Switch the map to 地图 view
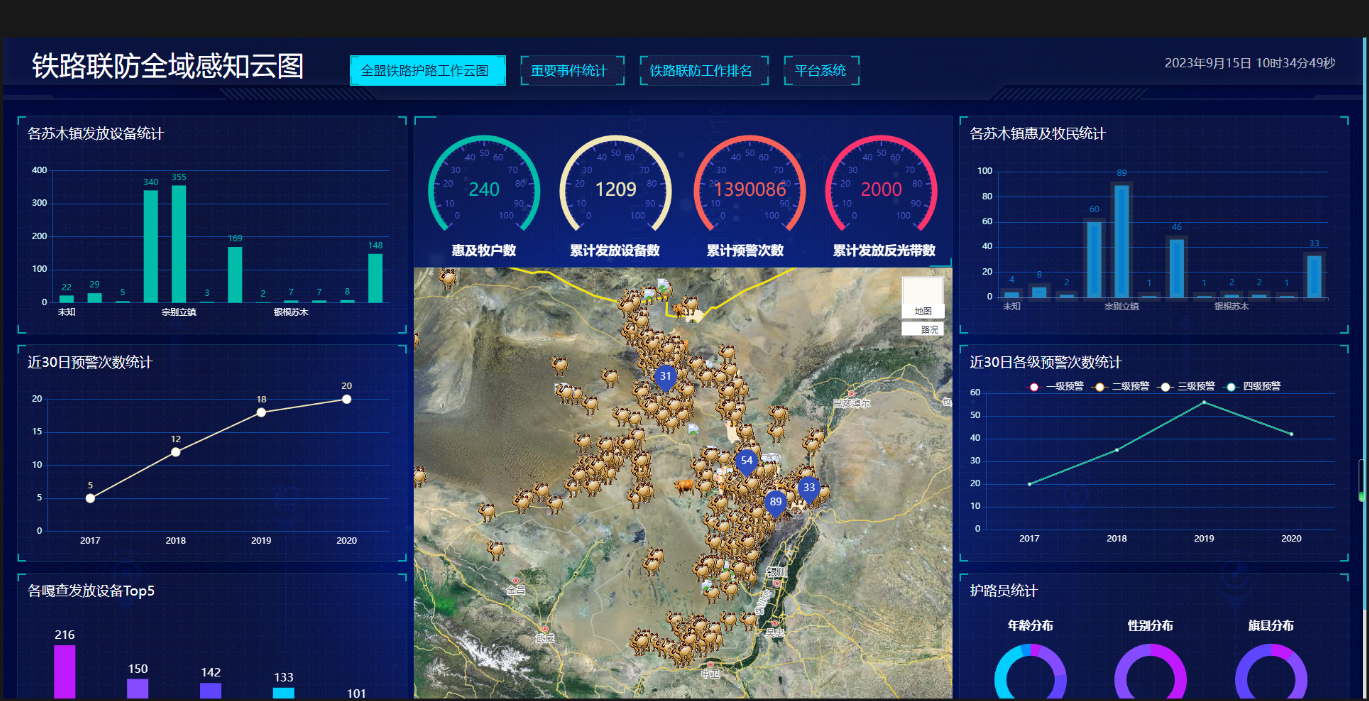This screenshot has width=1369, height=701. [922, 311]
